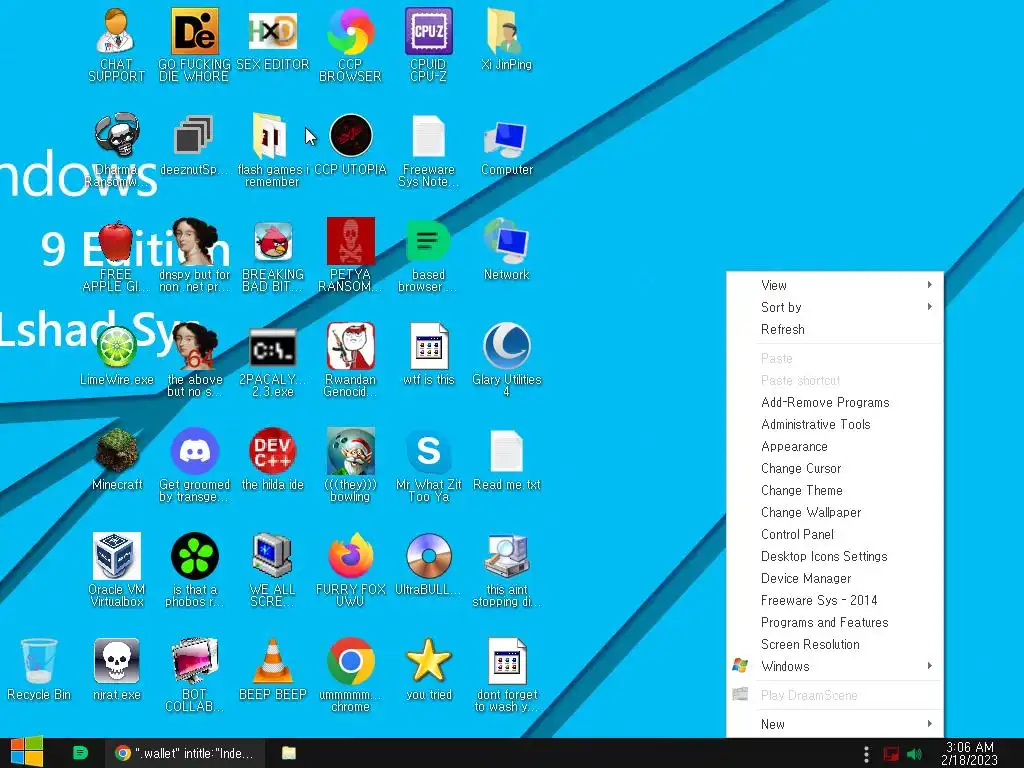Open Glary Utilities 4 icon
Image resolution: width=1024 pixels, height=768 pixels.
click(x=507, y=360)
